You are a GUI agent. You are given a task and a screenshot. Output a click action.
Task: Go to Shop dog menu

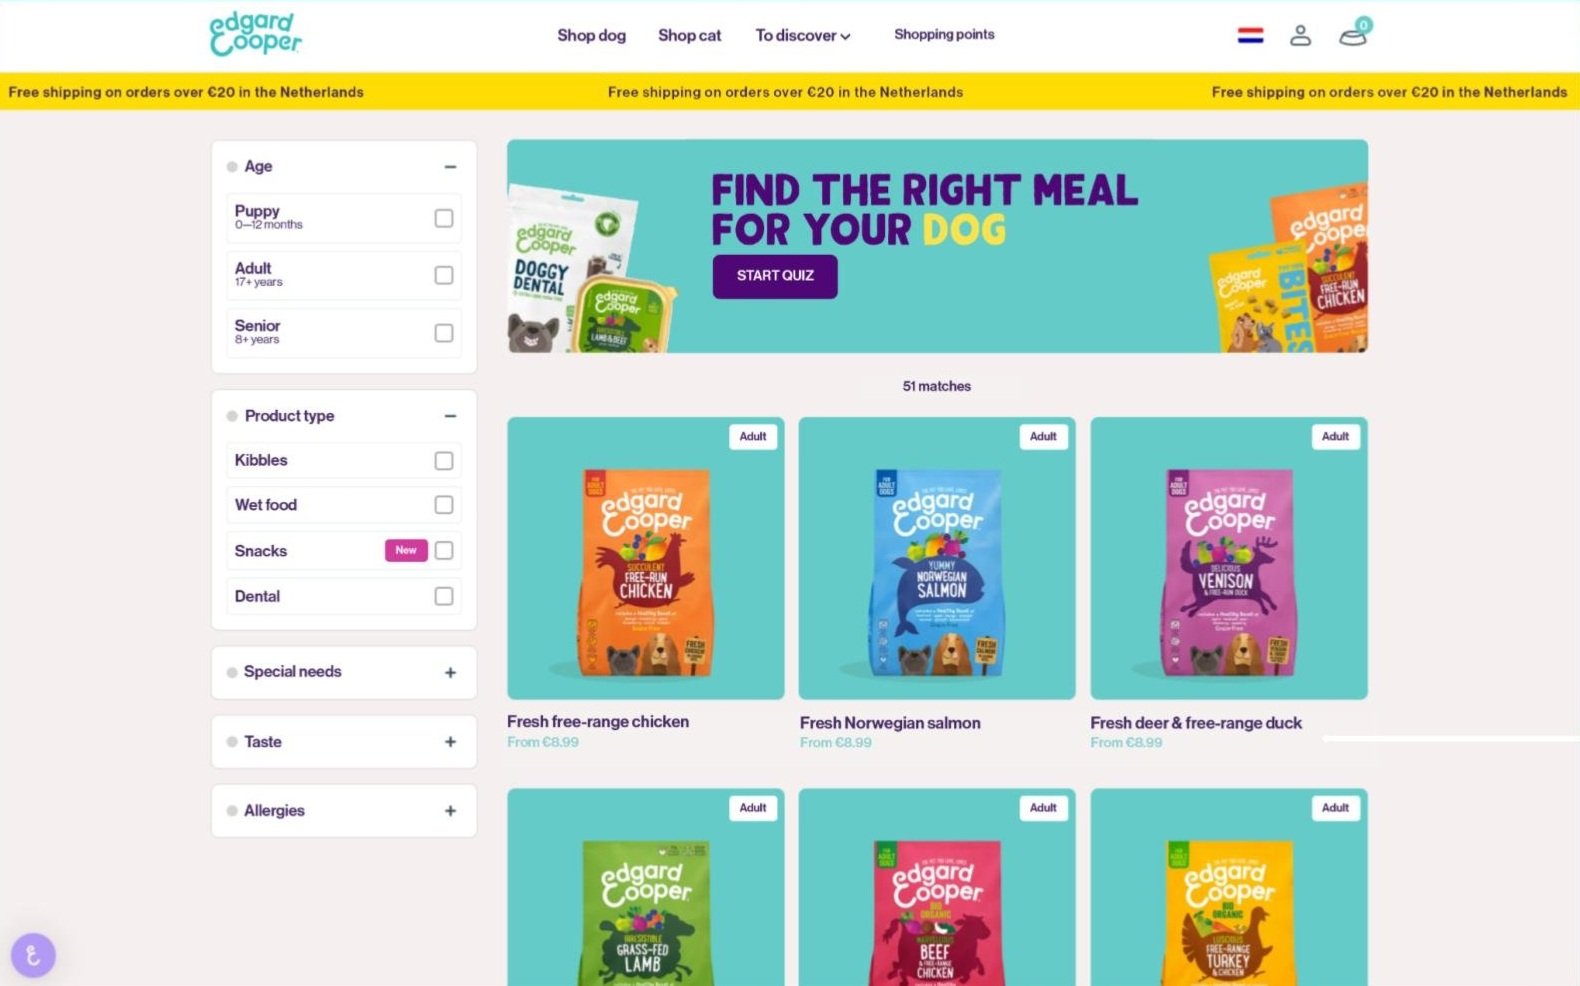click(x=591, y=35)
